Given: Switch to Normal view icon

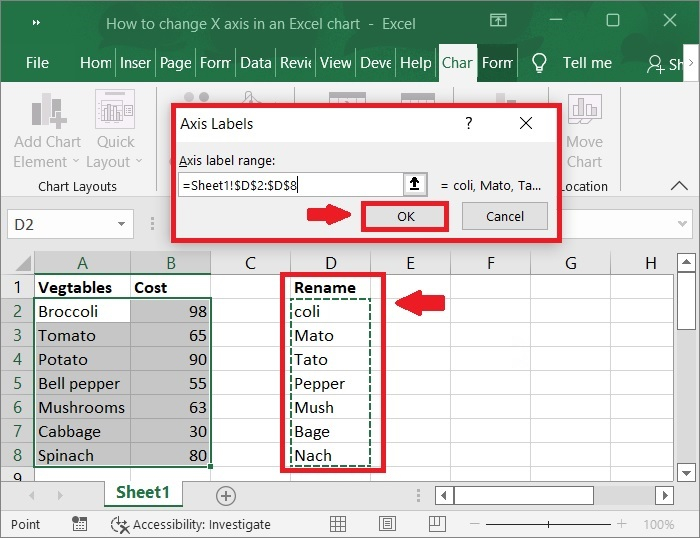Looking at the screenshot, I should point(338,524).
